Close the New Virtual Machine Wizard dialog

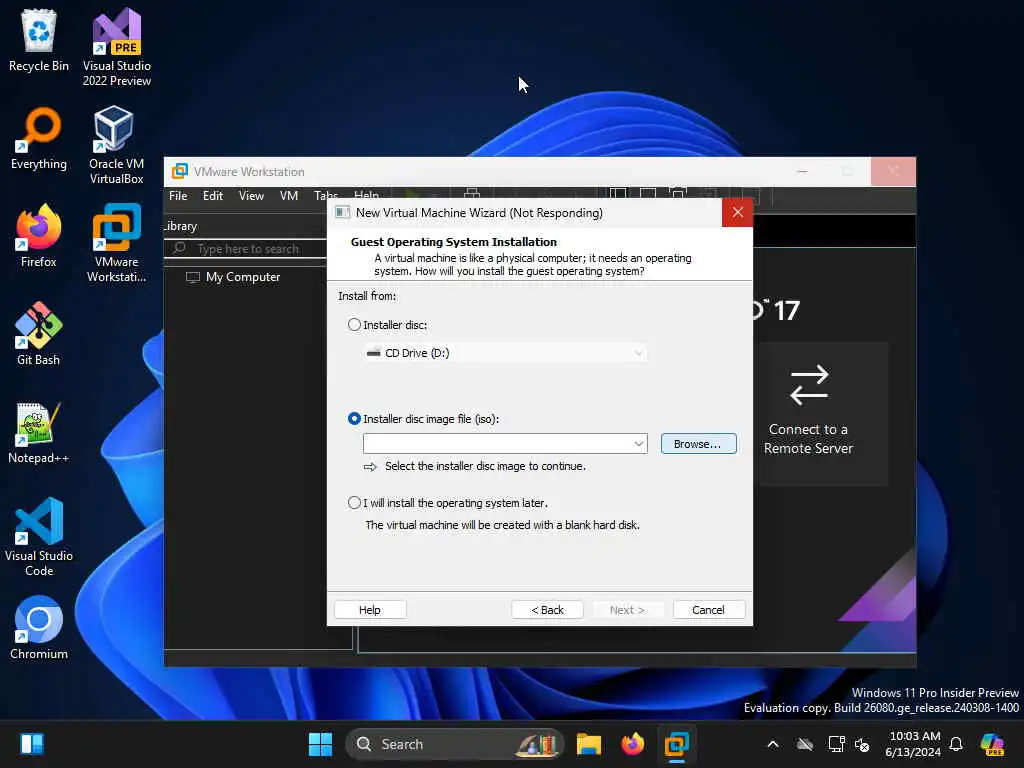pos(737,212)
